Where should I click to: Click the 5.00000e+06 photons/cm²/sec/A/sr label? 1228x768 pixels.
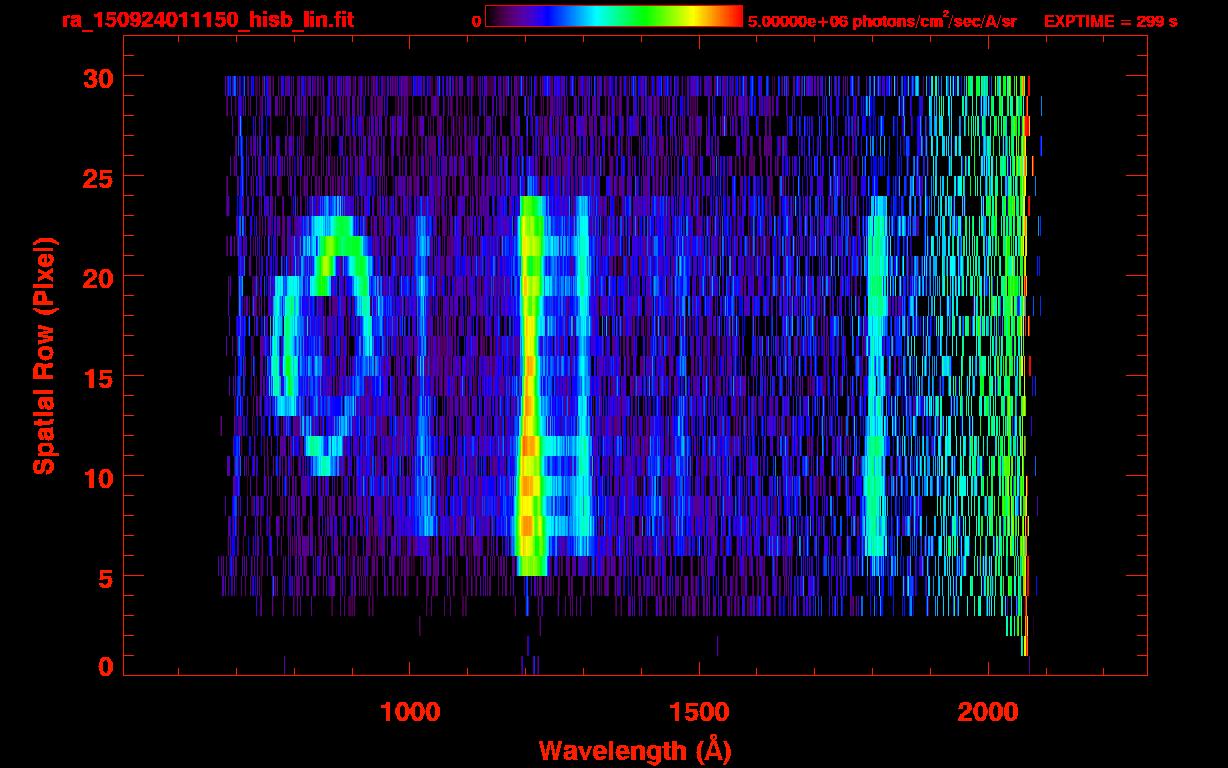[x=882, y=20]
